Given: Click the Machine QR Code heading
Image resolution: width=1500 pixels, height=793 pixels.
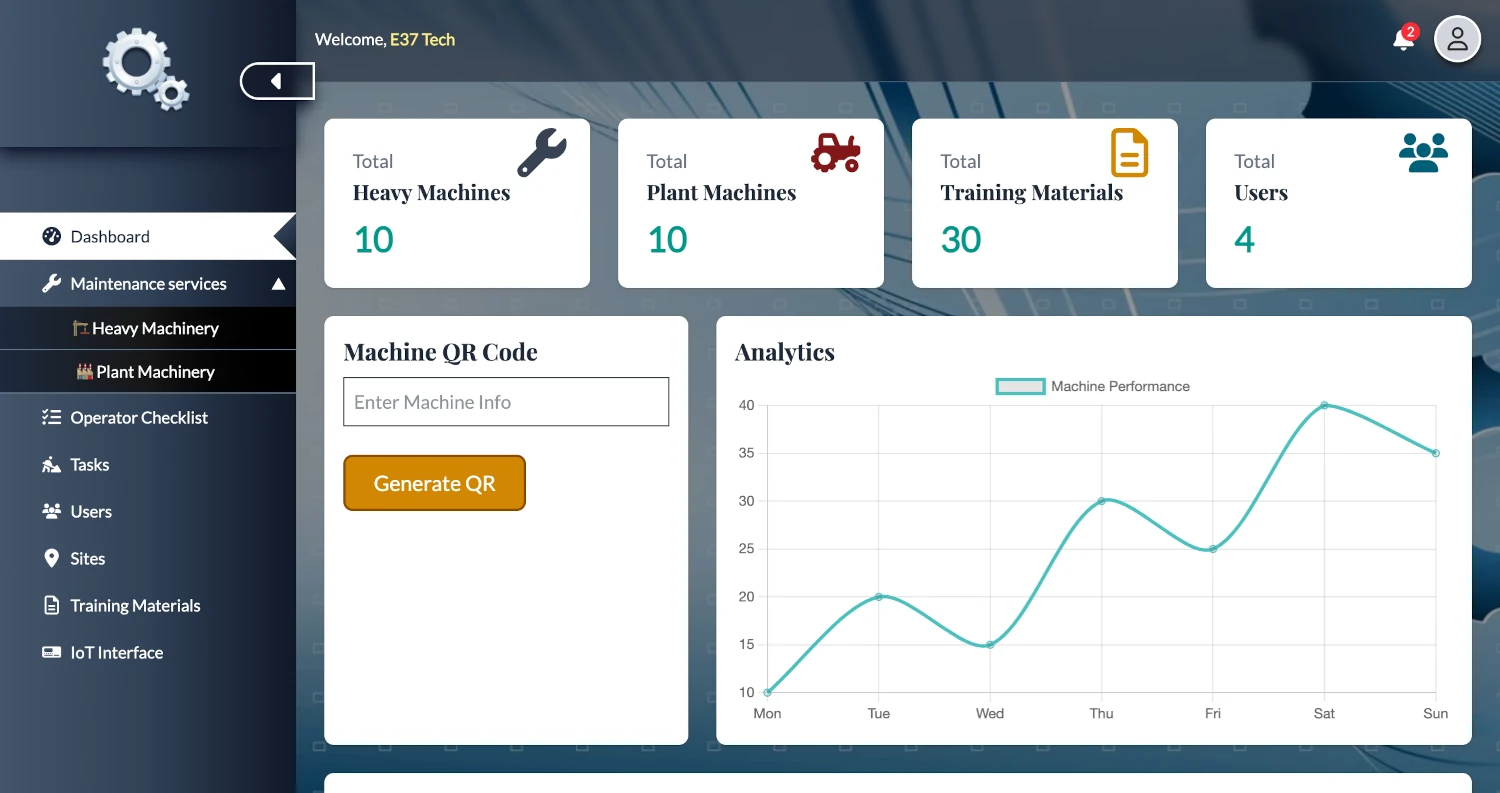Looking at the screenshot, I should 440,352.
